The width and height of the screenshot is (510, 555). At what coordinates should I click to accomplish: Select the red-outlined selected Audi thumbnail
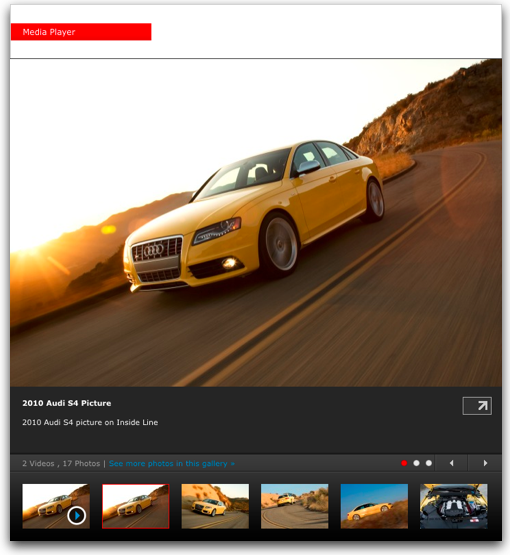coord(136,506)
